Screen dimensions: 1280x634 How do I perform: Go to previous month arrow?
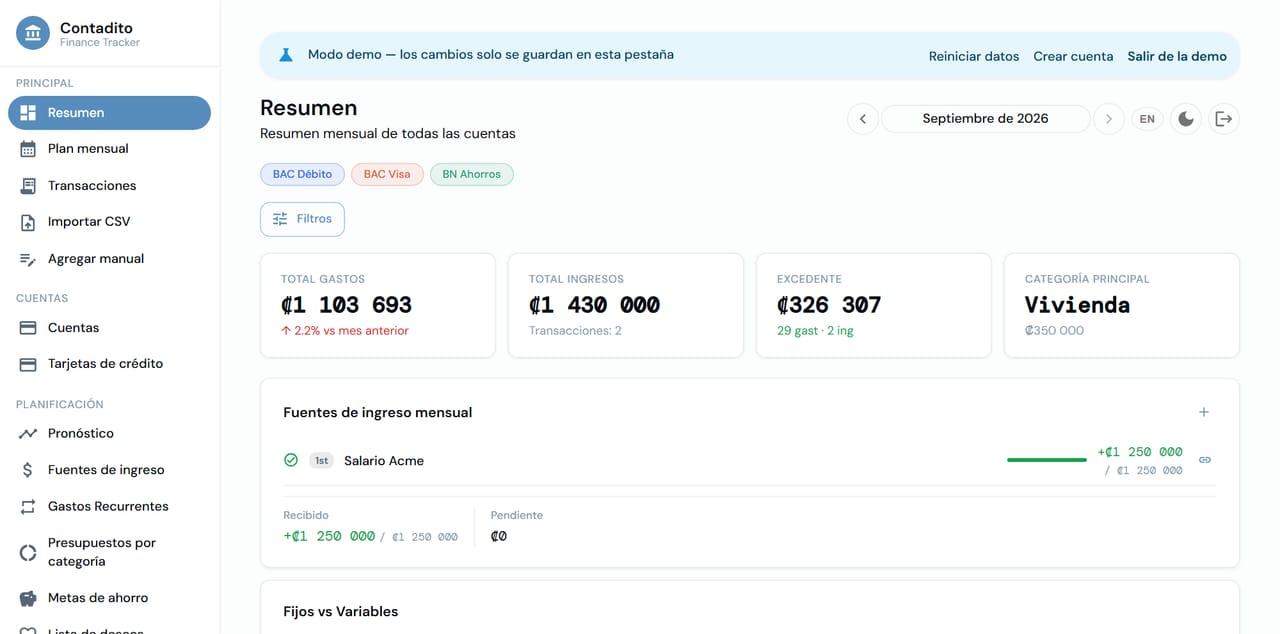coord(863,119)
